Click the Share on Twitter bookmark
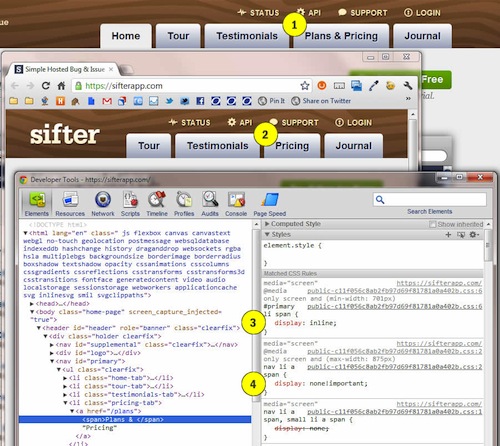Viewport: 500px width, 446px height. coord(321,101)
